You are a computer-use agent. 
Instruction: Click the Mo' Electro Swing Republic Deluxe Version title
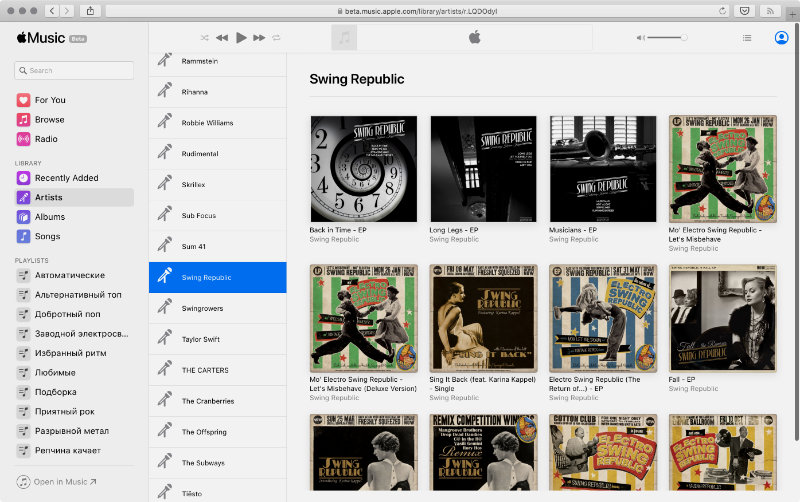point(363,384)
